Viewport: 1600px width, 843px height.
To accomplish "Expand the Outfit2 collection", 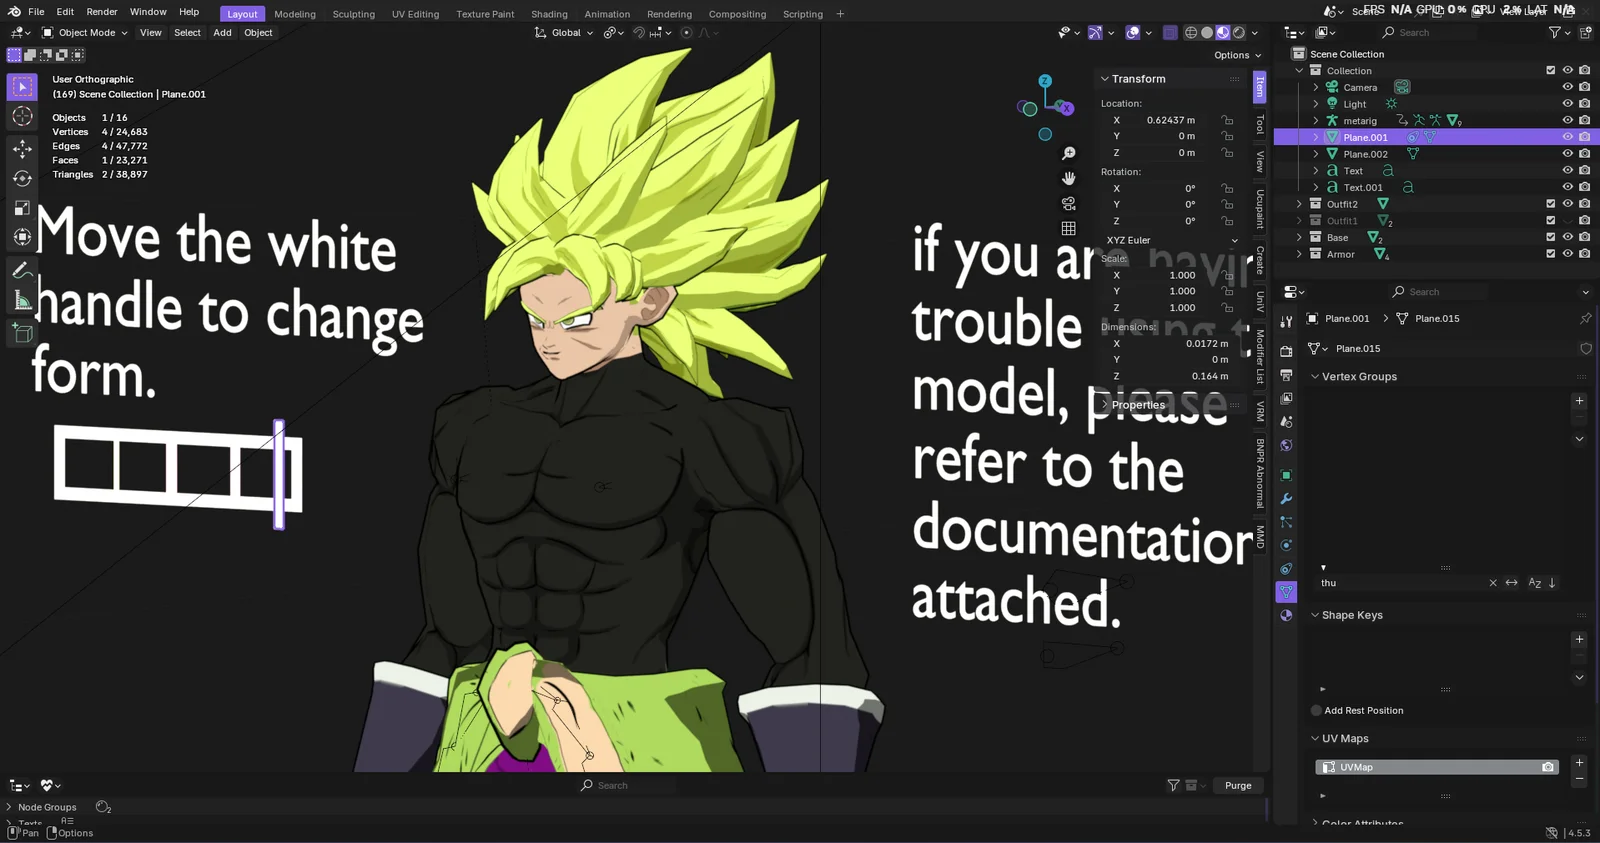I will (1299, 204).
